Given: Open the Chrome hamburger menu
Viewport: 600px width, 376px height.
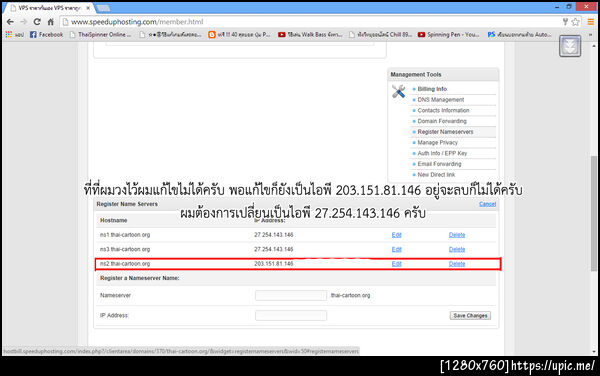Looking at the screenshot, I should click(x=591, y=22).
